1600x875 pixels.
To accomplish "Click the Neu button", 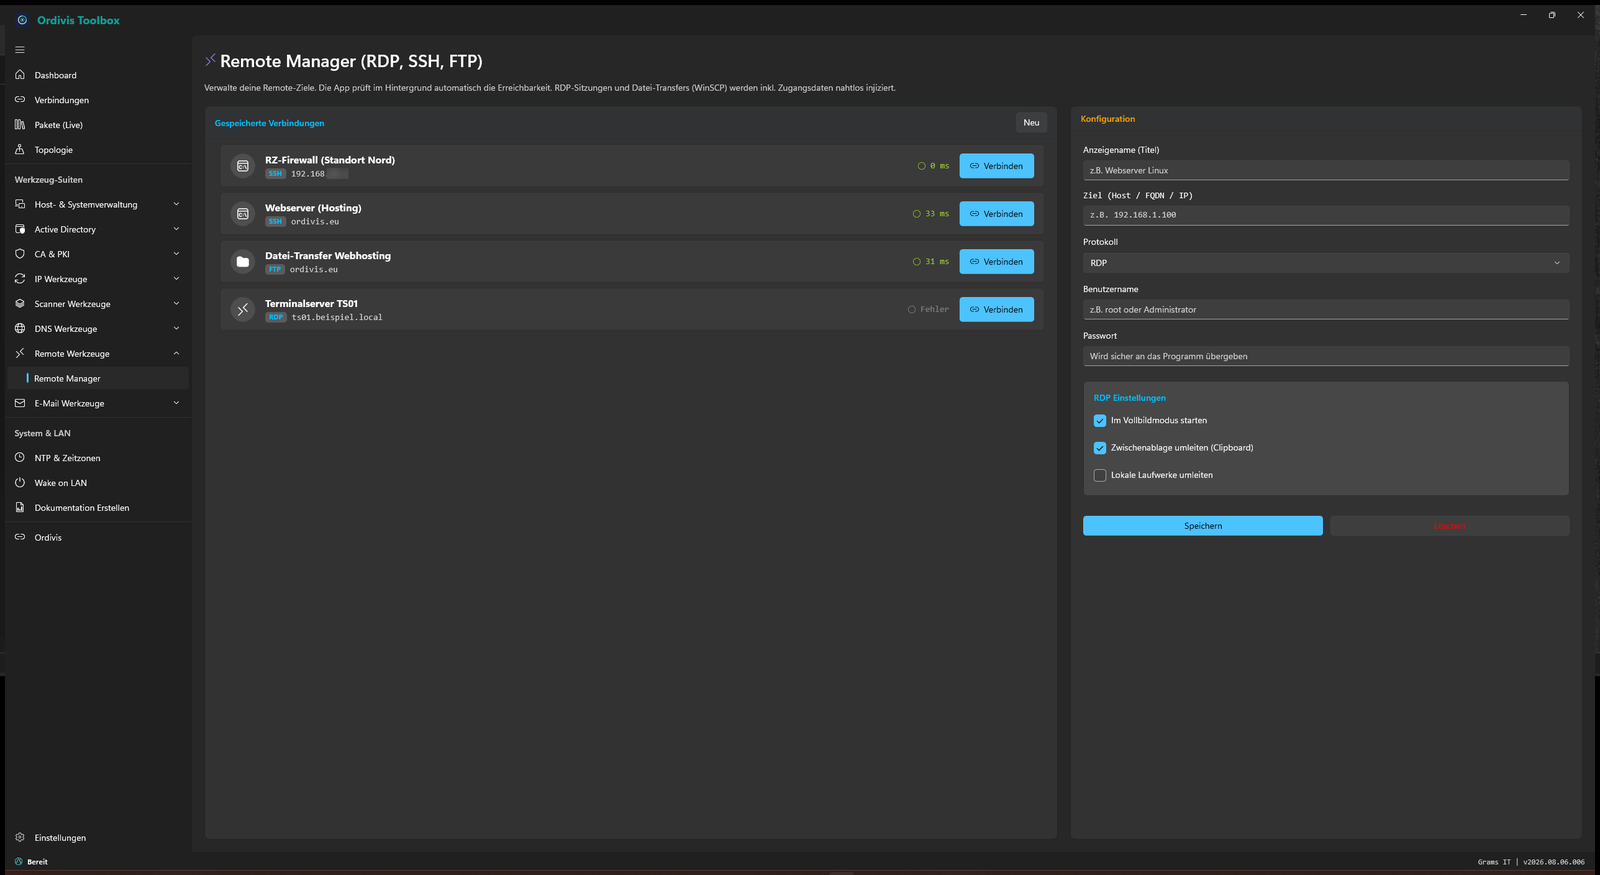I will pos(1031,123).
